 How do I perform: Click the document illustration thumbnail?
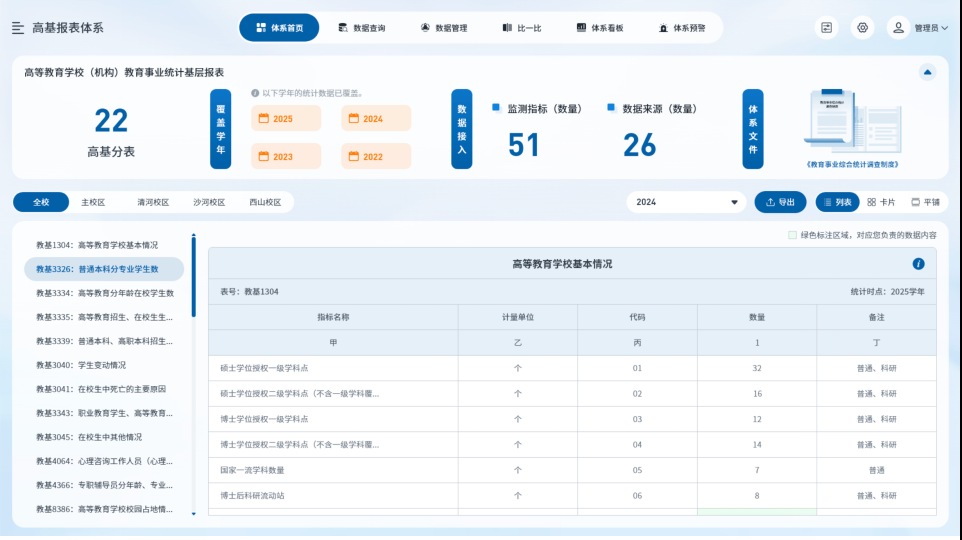pos(852,122)
